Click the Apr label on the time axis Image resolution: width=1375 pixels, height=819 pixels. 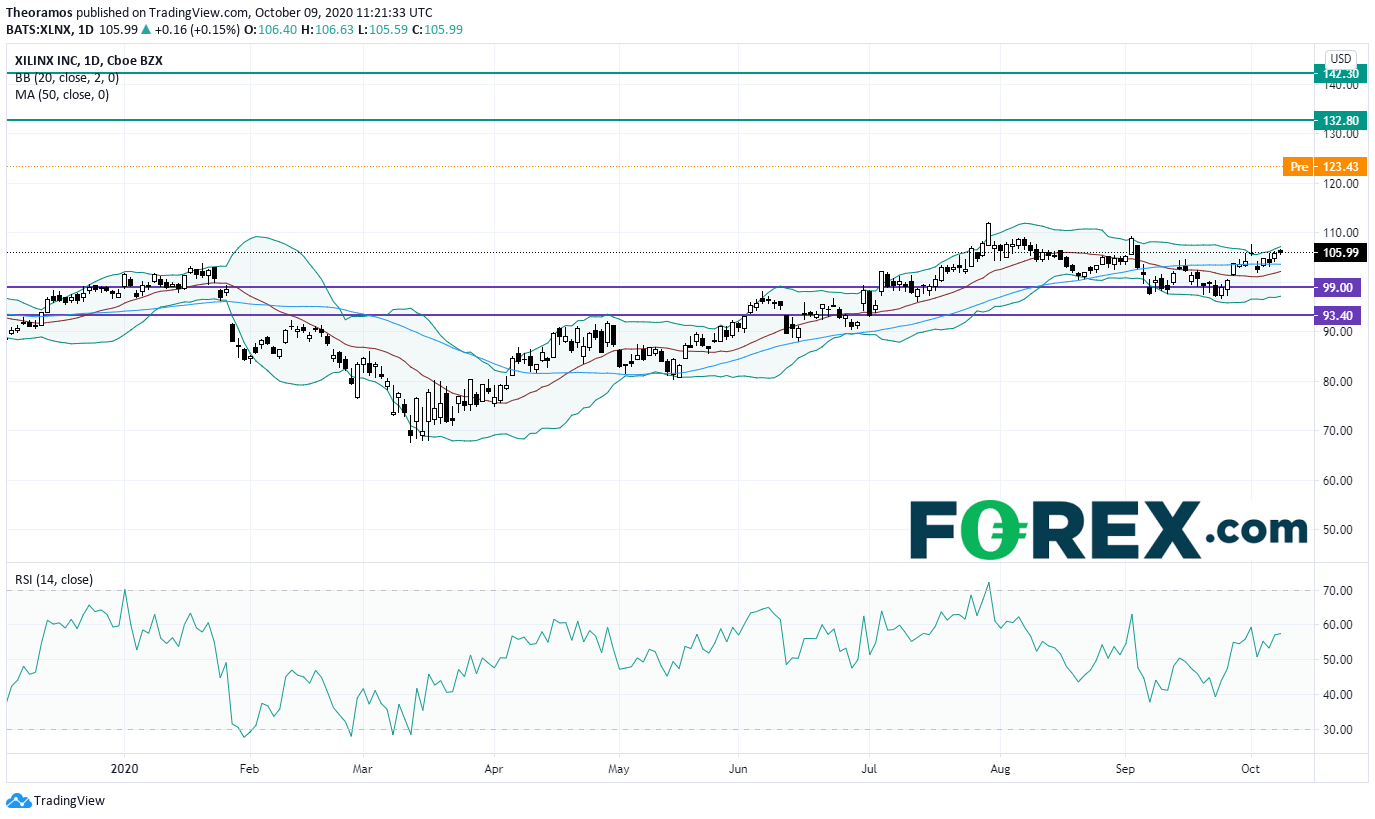point(493,771)
